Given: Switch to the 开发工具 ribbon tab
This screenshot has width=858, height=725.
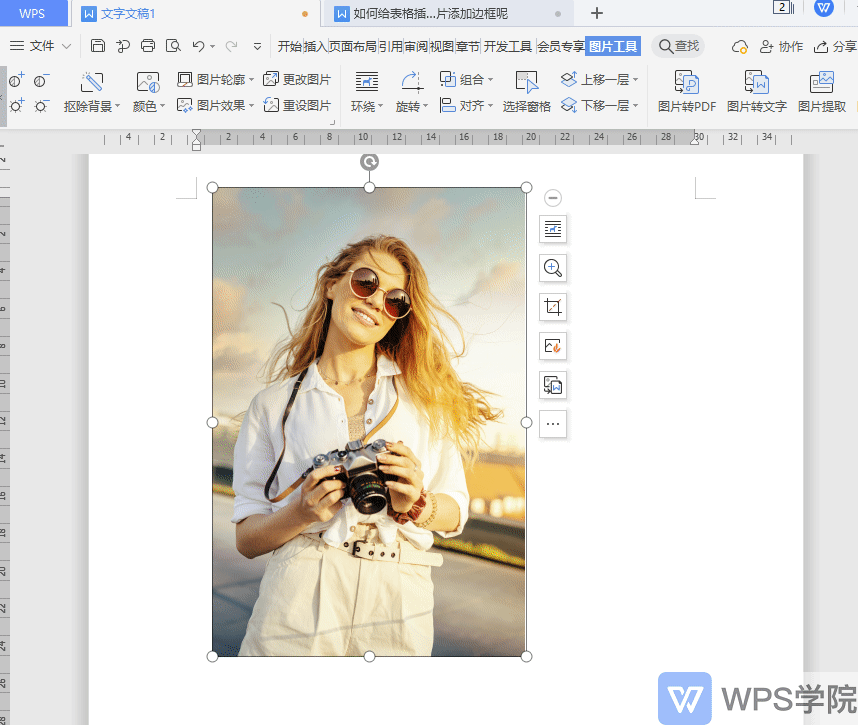Looking at the screenshot, I should (x=508, y=47).
